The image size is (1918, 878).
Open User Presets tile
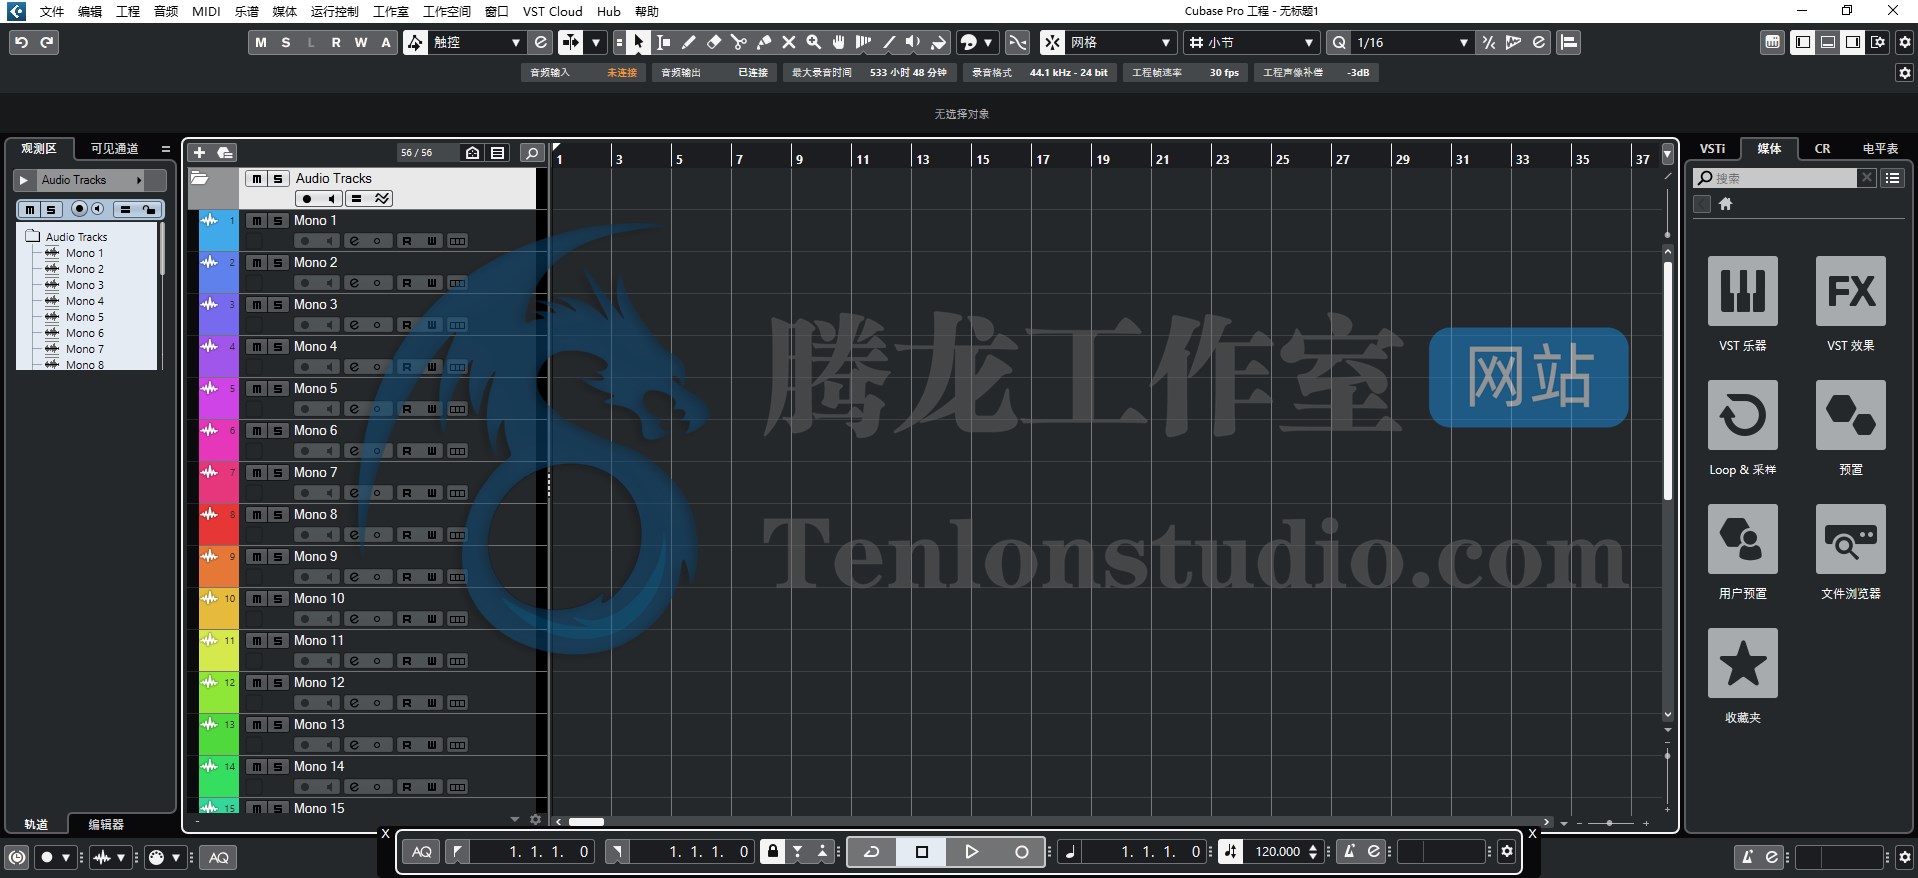(1742, 539)
